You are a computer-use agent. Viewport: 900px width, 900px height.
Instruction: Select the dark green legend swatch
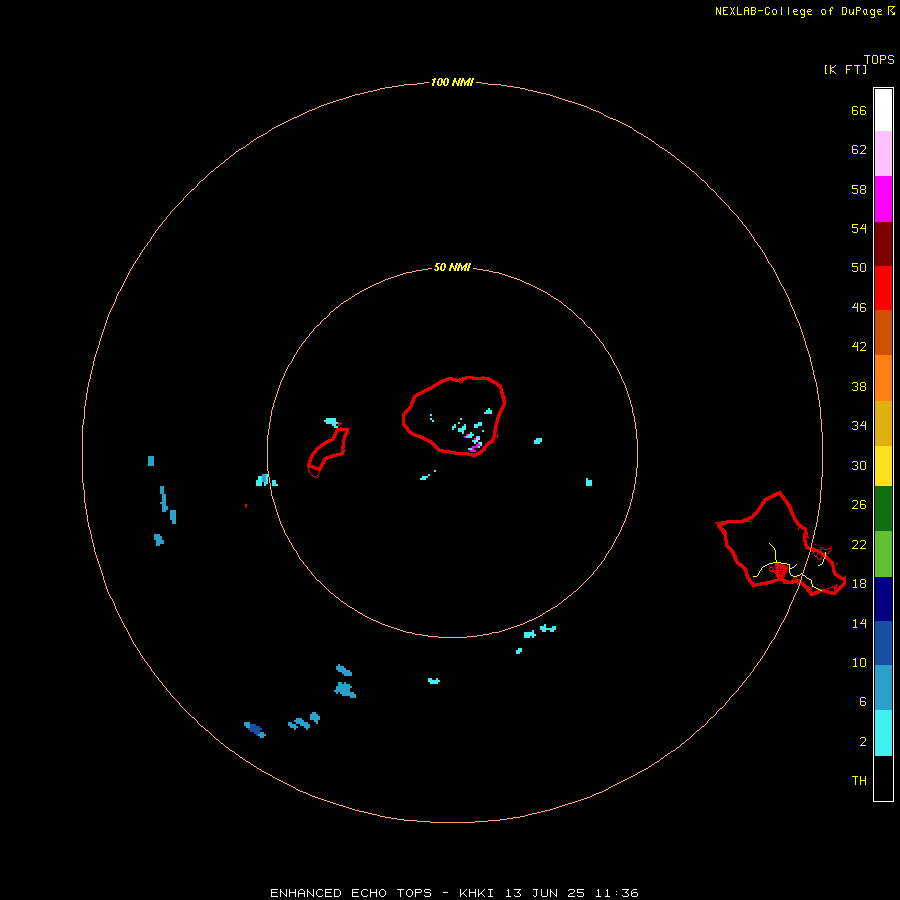click(x=883, y=508)
